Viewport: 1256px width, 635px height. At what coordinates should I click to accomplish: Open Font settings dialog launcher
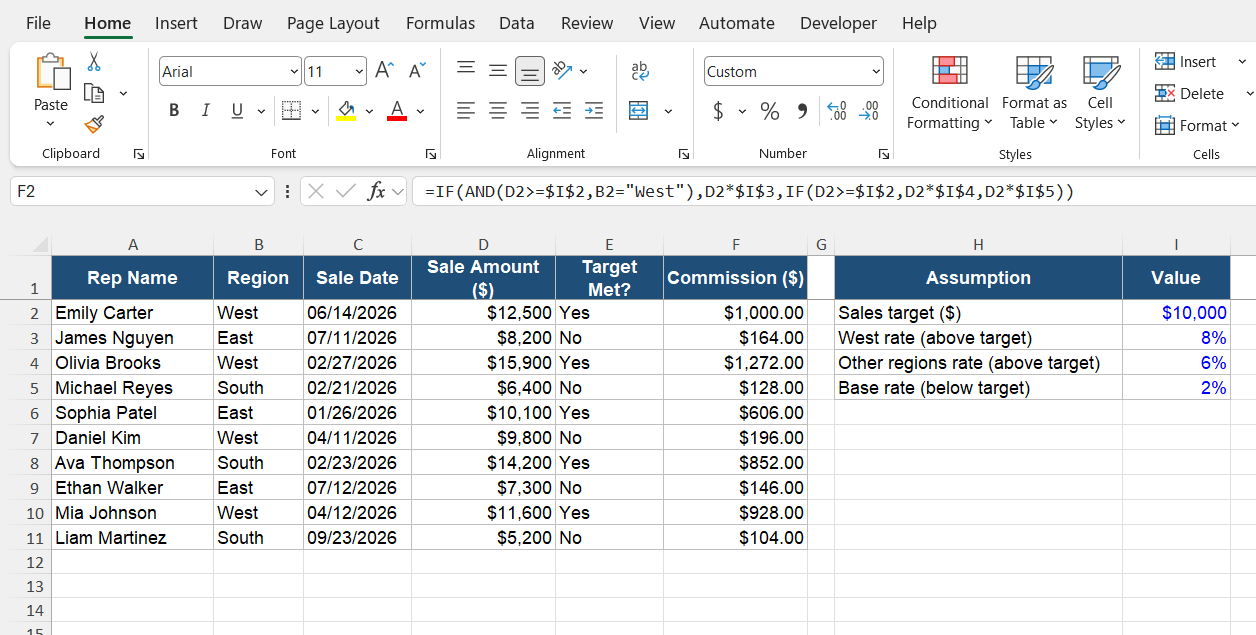(x=430, y=154)
